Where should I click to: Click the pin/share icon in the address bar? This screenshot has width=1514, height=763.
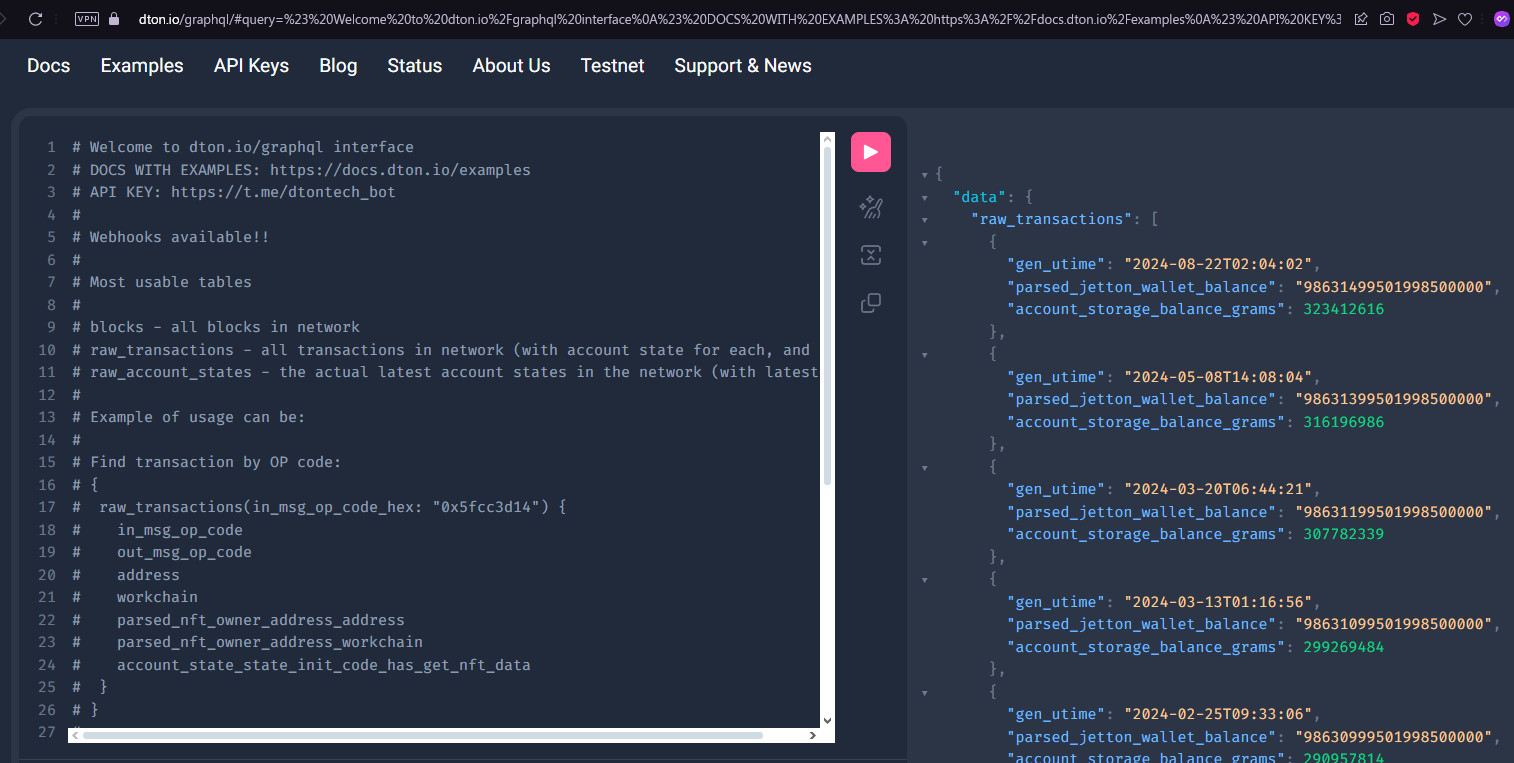click(1361, 17)
